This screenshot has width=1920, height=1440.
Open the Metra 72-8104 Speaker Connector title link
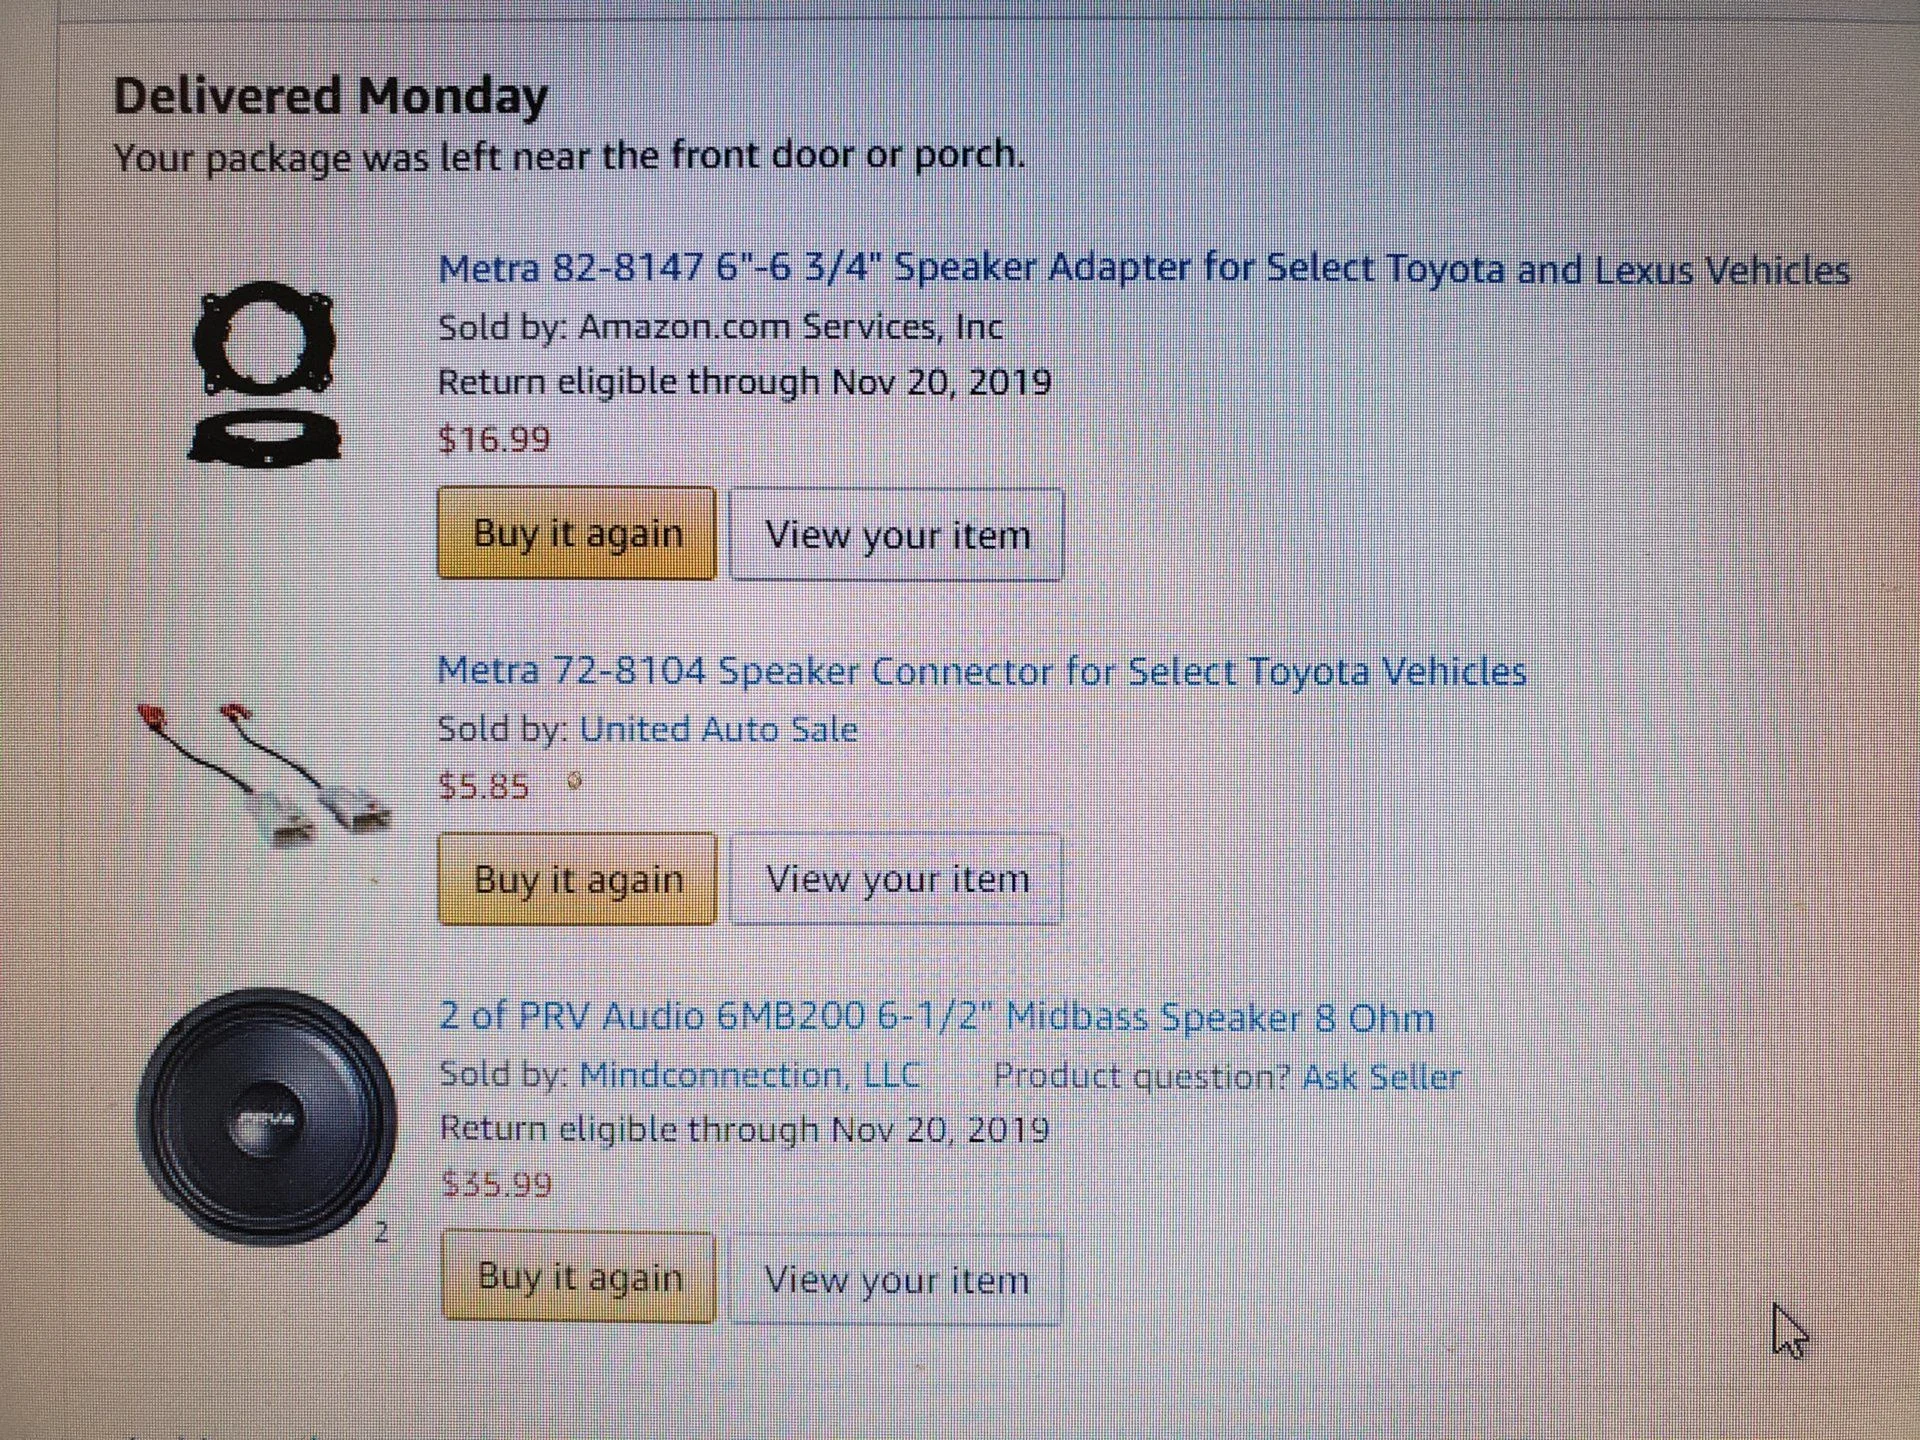(x=981, y=671)
